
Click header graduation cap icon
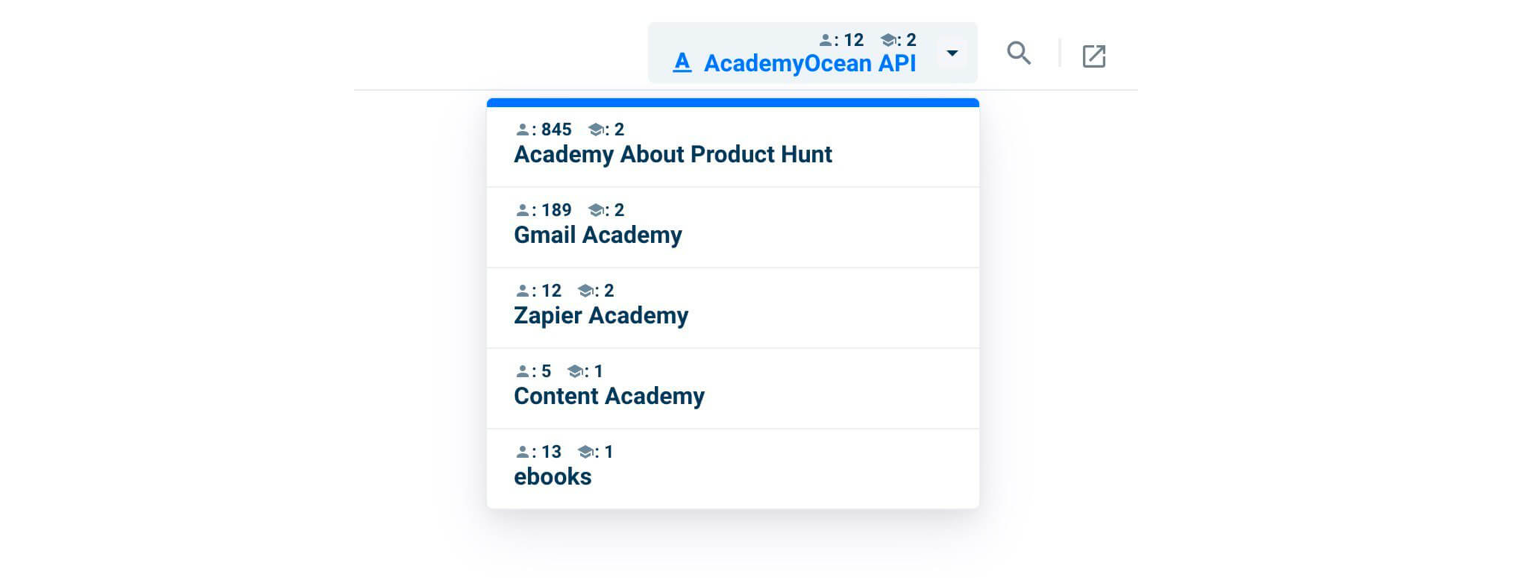pyautogui.click(x=888, y=40)
